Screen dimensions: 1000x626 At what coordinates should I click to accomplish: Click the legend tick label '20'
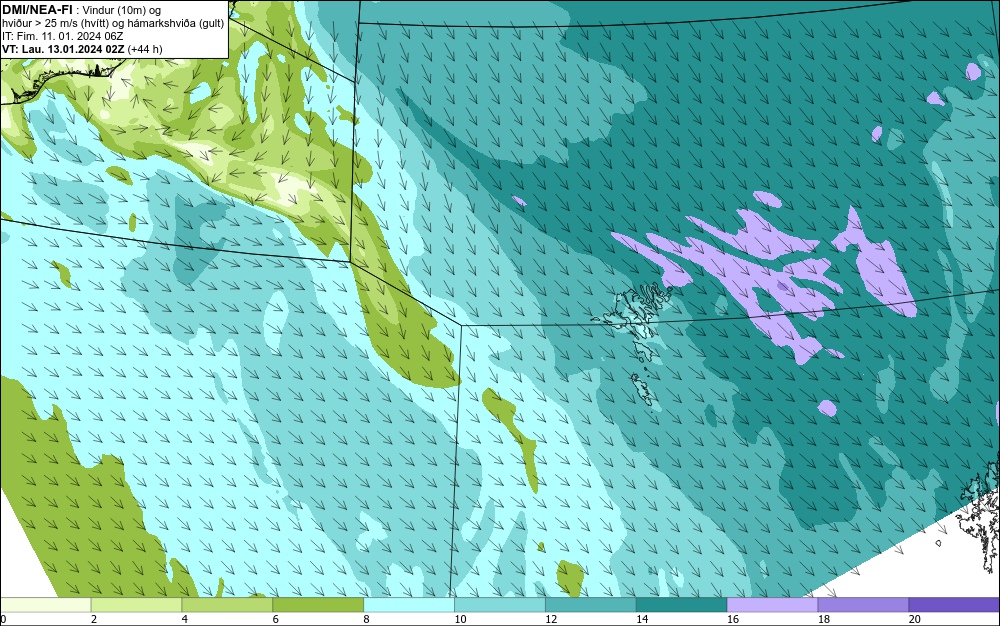(915, 619)
